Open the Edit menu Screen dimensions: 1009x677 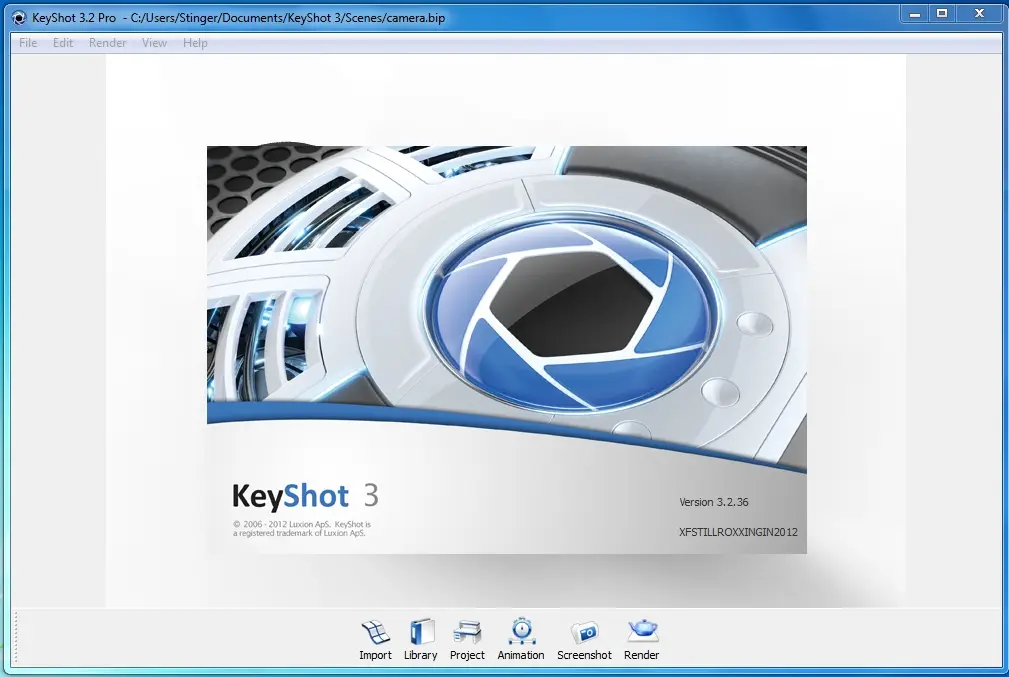[x=62, y=43]
